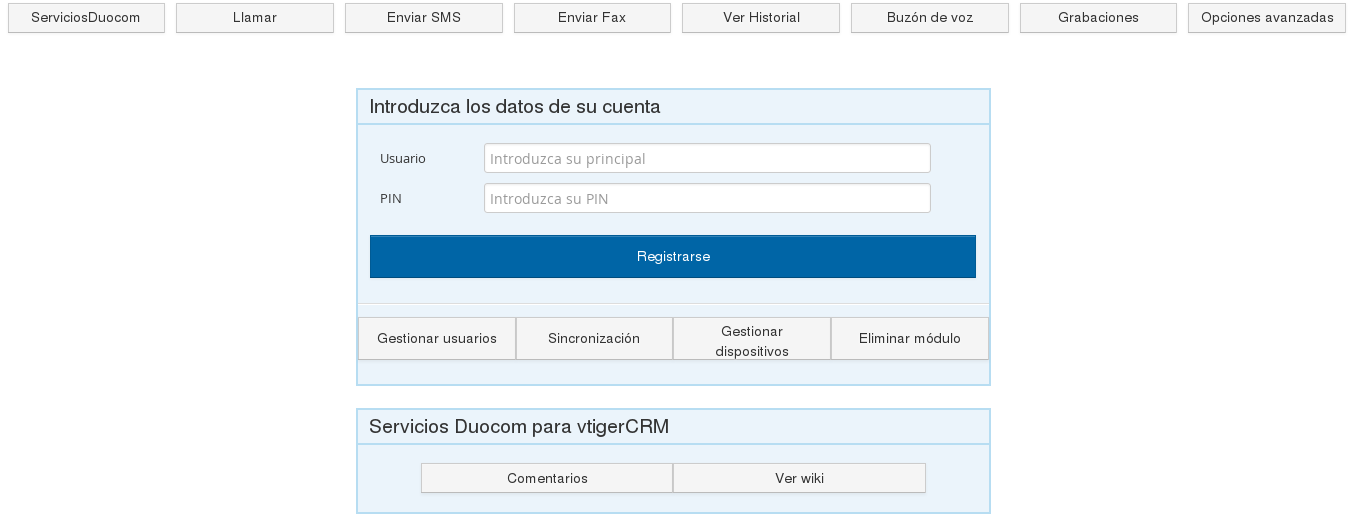Open Buzón de voz
This screenshot has width=1355, height=531.
[929, 18]
